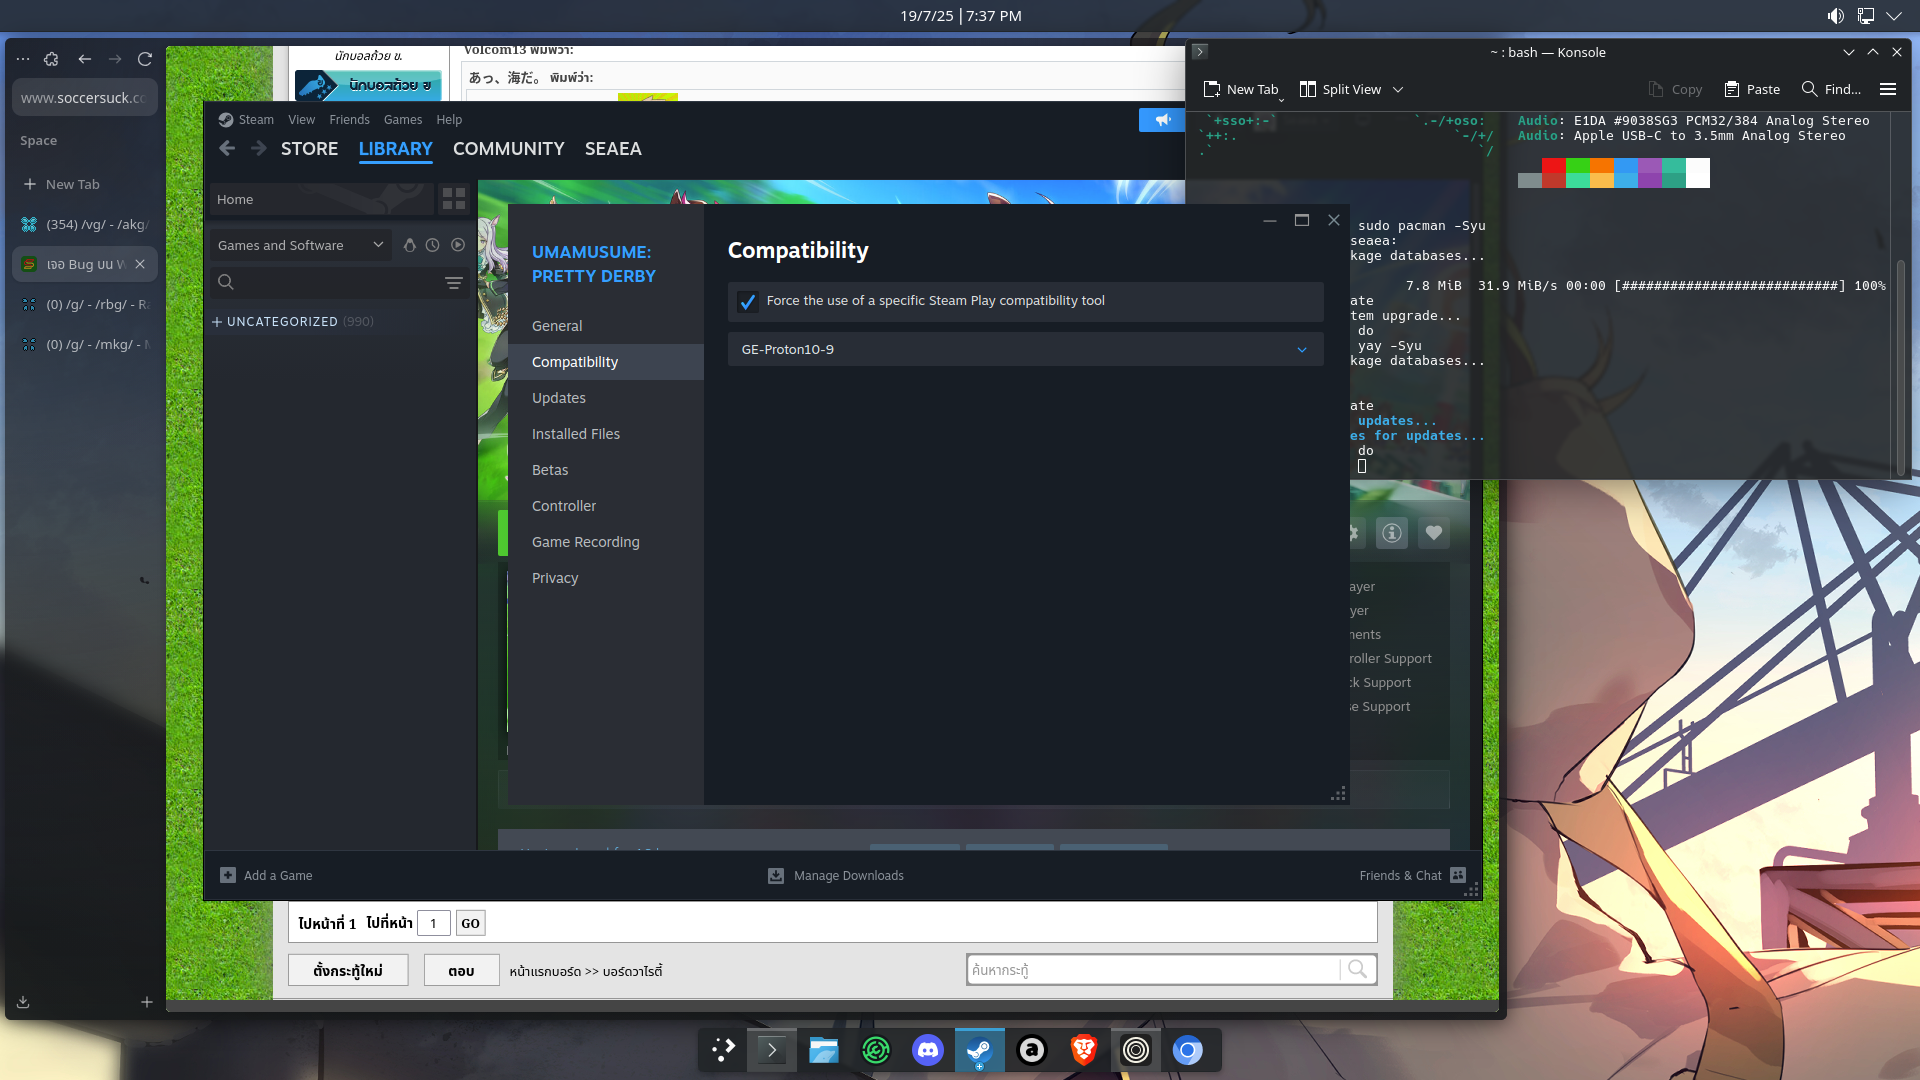Open the Split View dropdown in Konsole
This screenshot has height=1080, width=1920.
coord(1351,89)
